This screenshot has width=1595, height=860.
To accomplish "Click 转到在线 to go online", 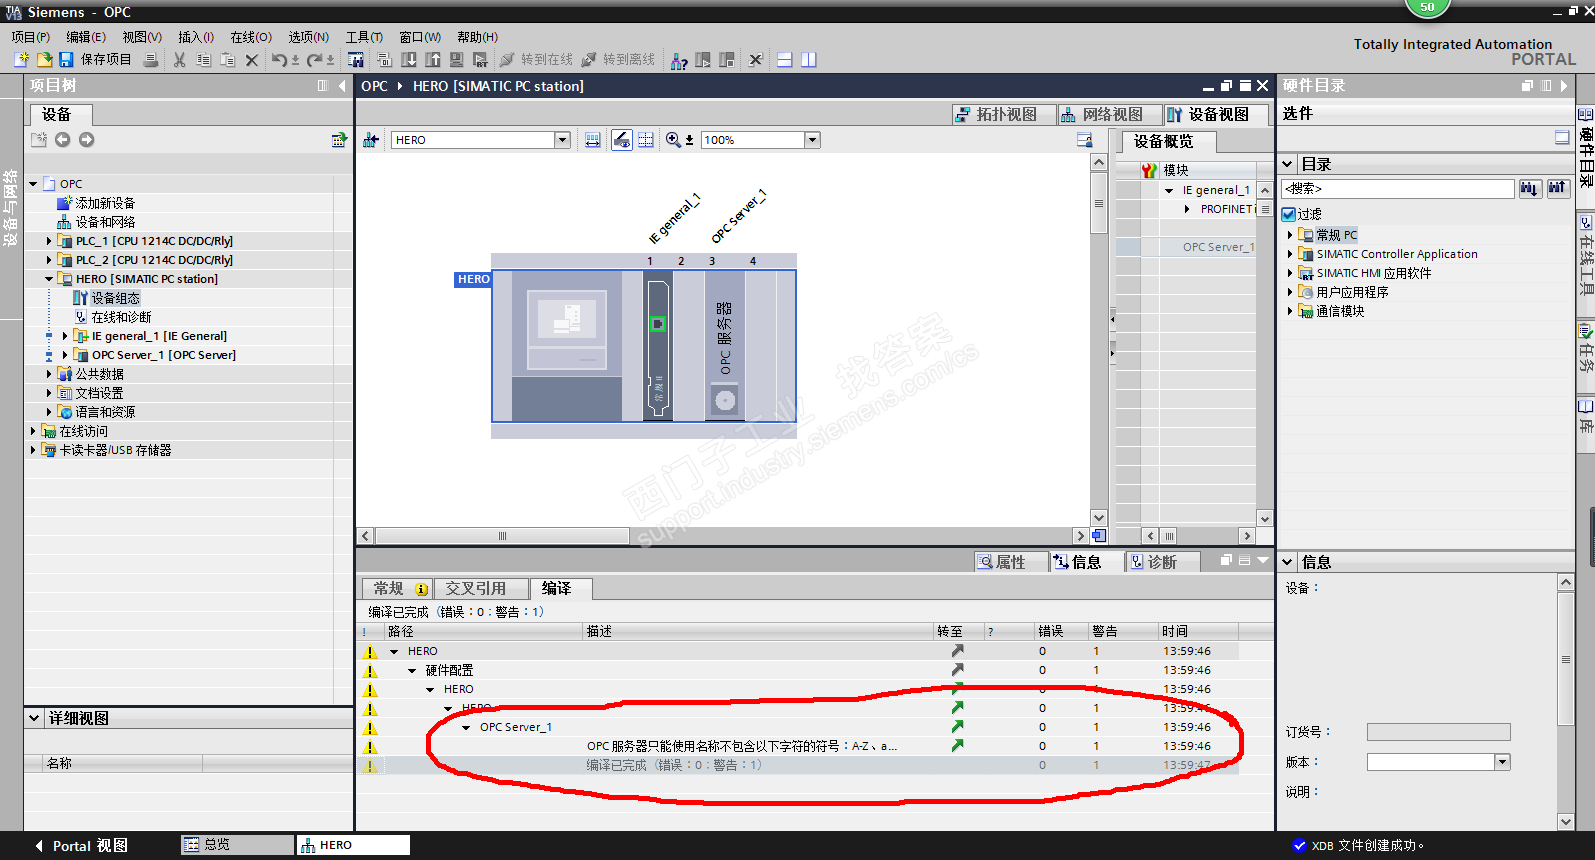I will [536, 60].
